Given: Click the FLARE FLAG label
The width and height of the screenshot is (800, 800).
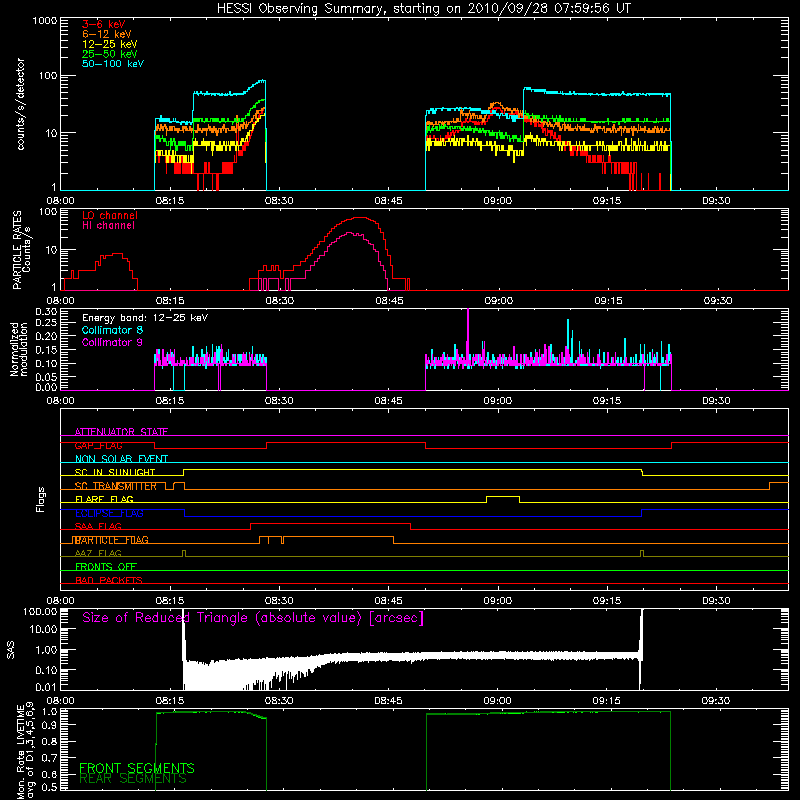Looking at the screenshot, I should 104,499.
